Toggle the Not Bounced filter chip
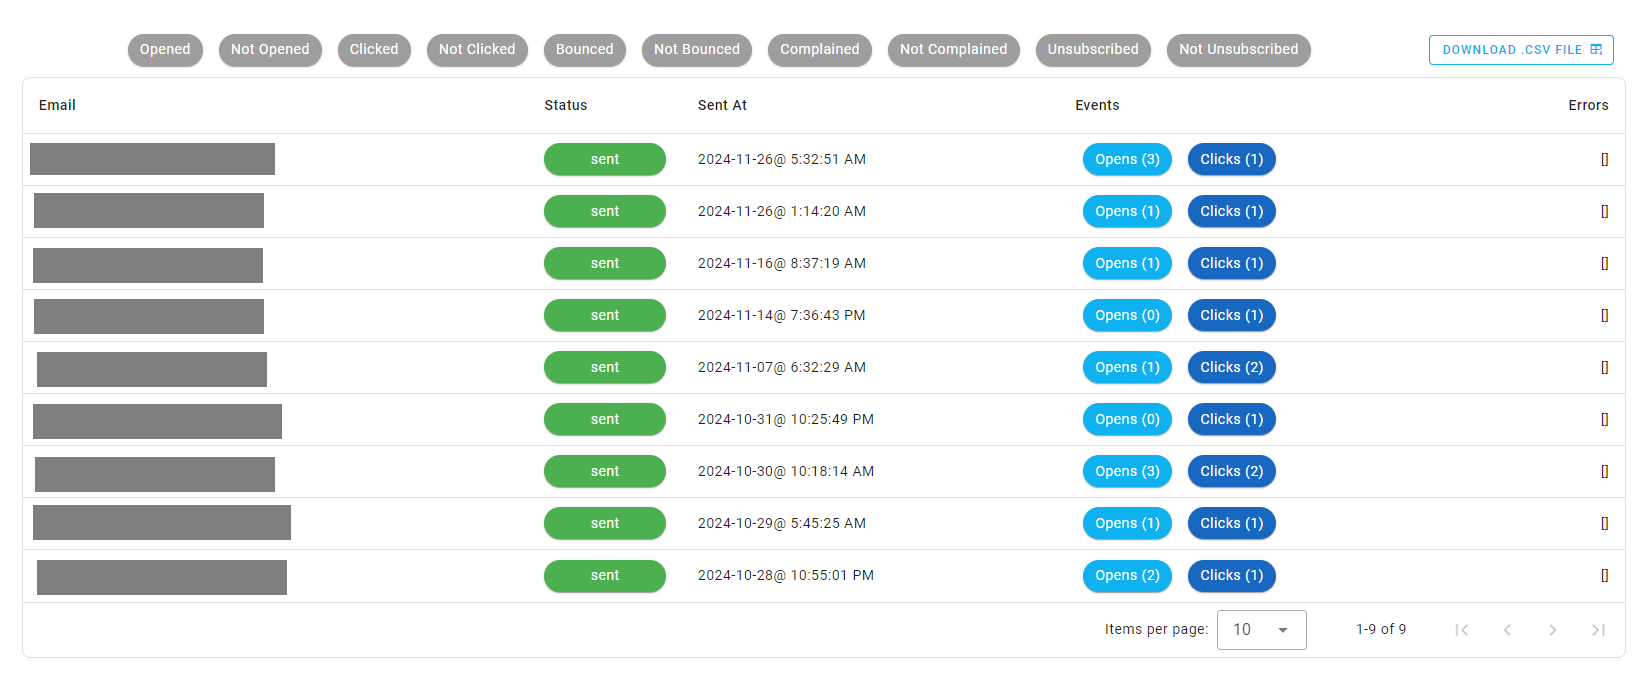The height and width of the screenshot is (673, 1644). (697, 49)
